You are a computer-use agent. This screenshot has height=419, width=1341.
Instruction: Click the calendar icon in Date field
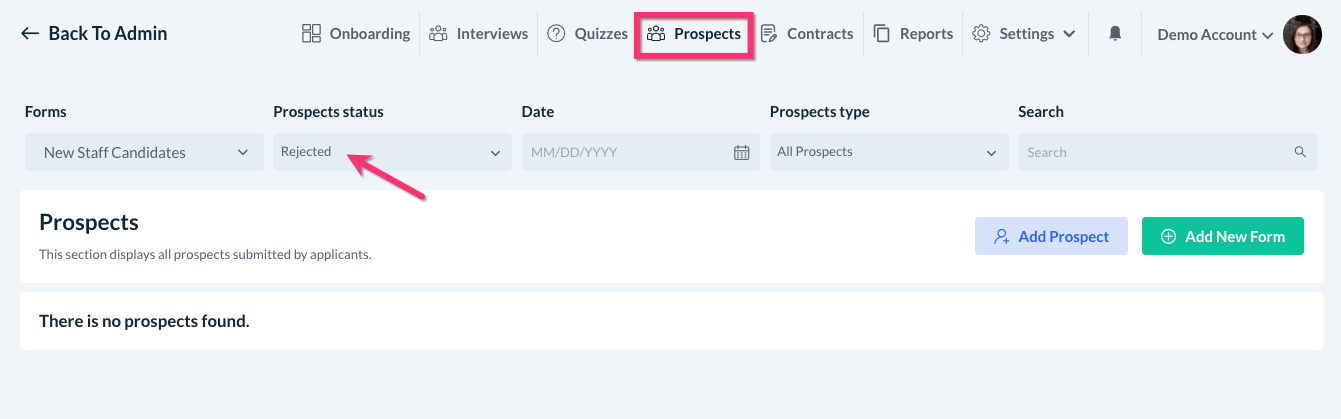(x=741, y=153)
